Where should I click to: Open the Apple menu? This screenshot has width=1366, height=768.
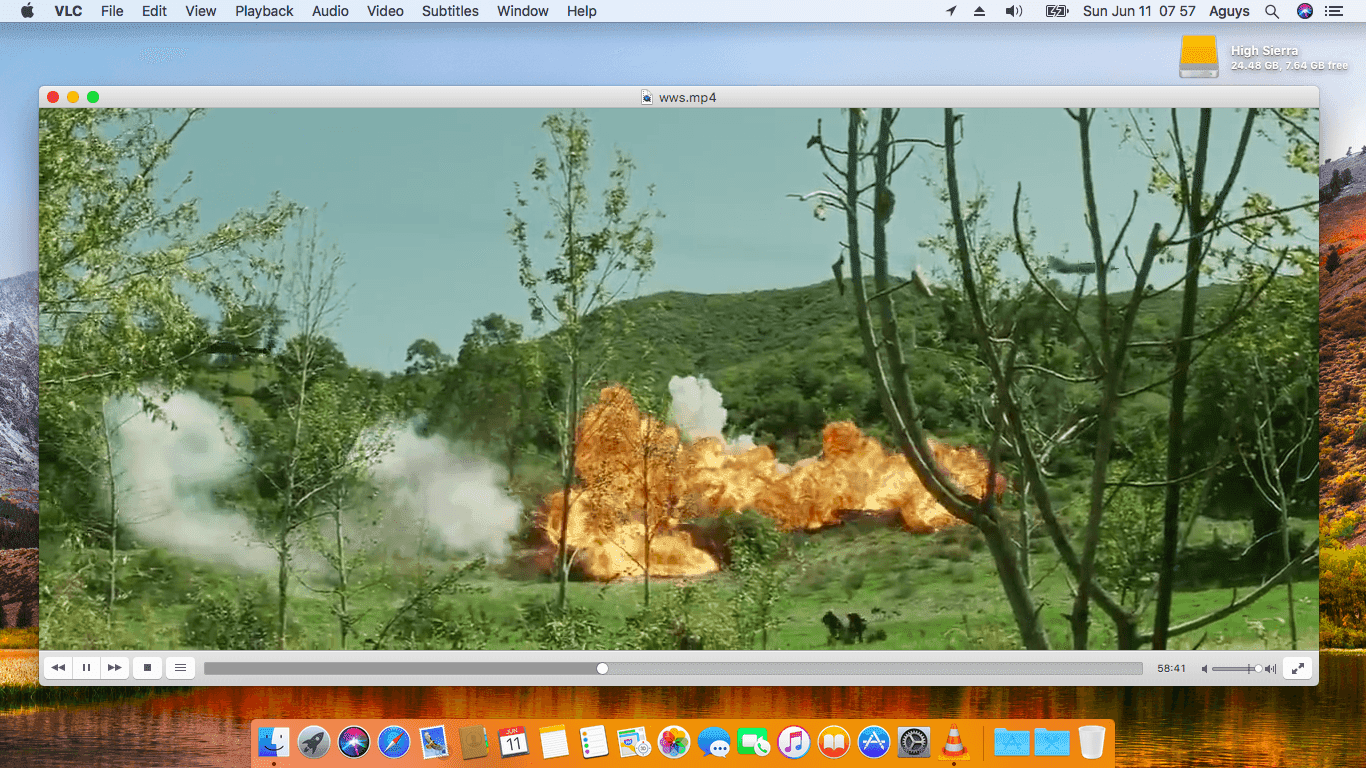pos(27,11)
